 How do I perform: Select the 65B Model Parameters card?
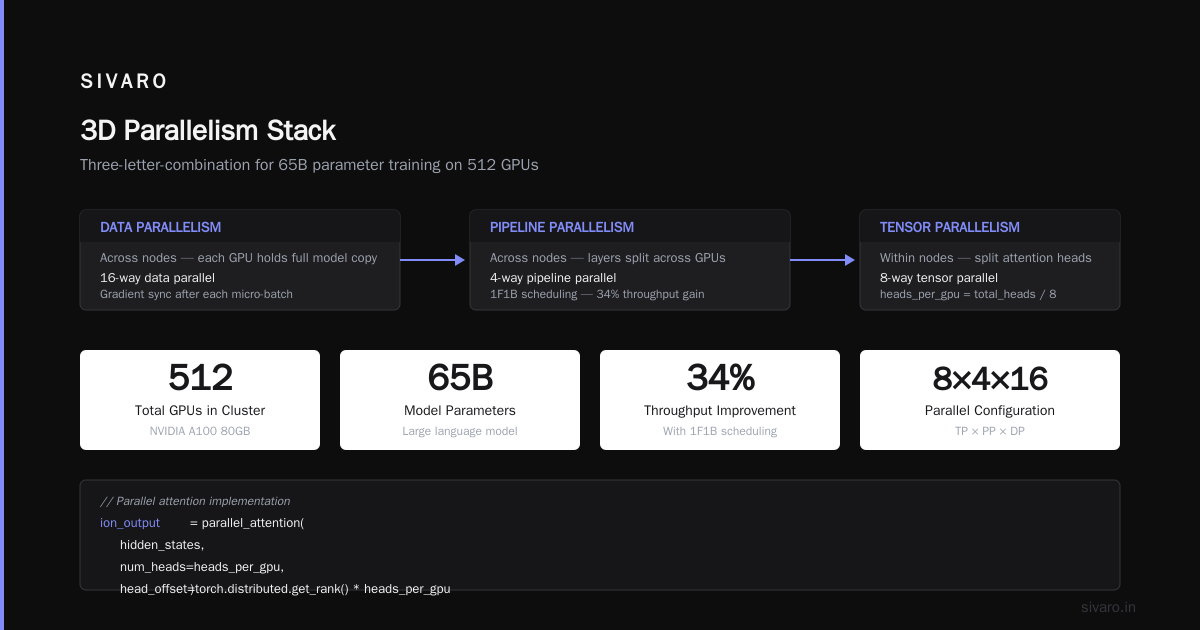(x=460, y=400)
